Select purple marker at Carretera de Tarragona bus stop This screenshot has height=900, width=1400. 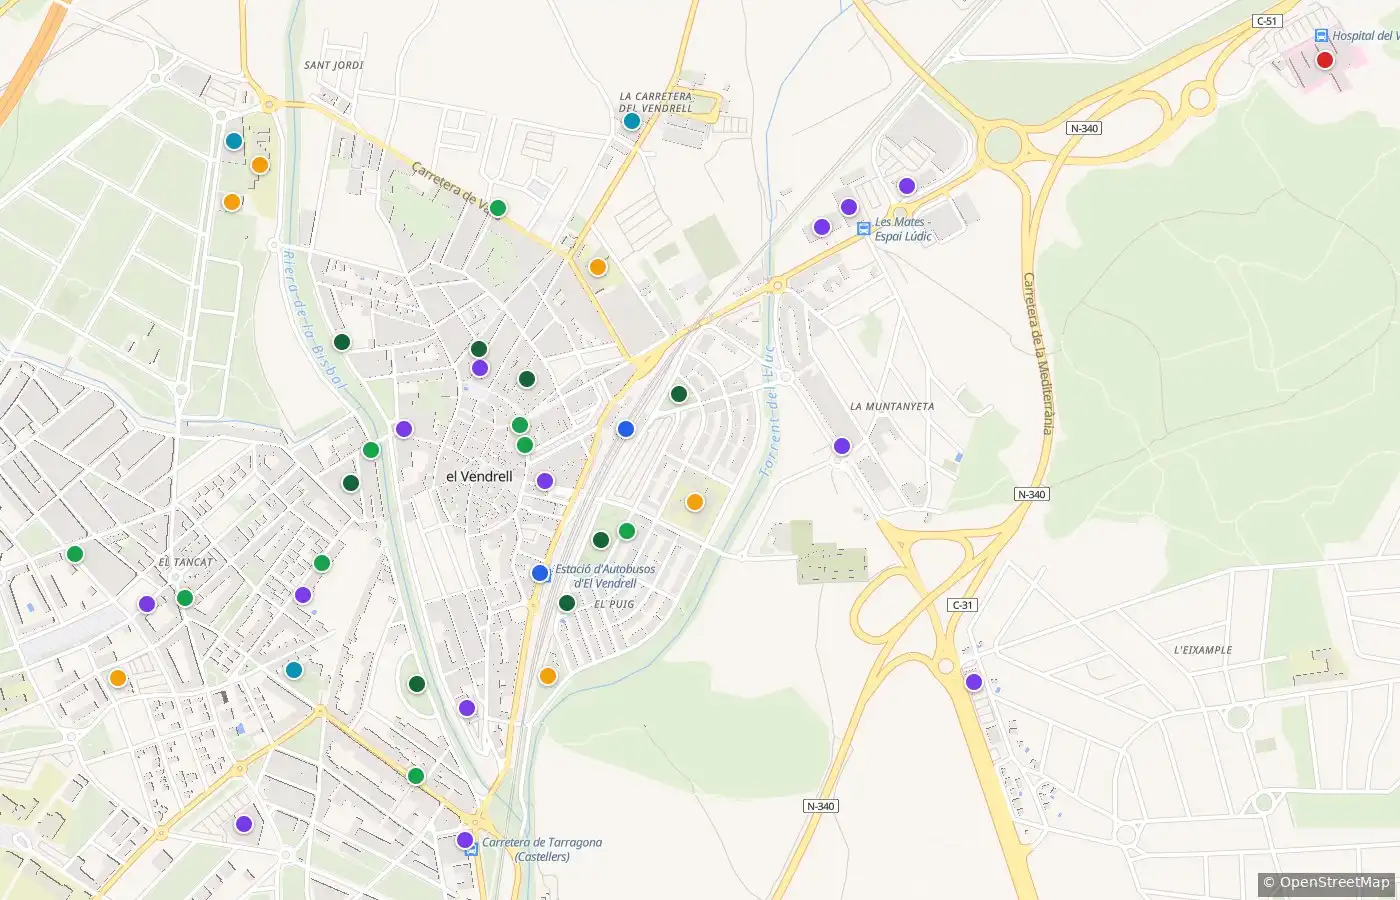465,840
